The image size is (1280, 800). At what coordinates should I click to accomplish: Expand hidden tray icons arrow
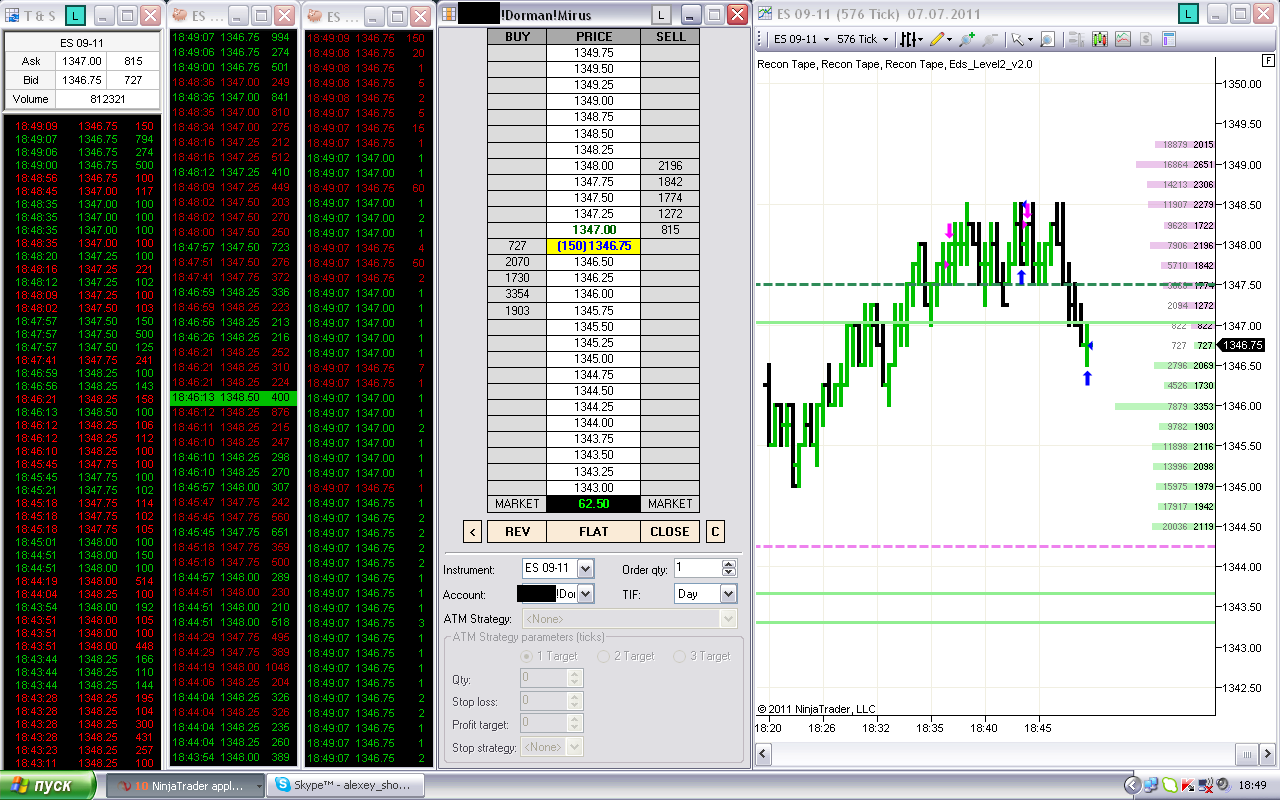[1132, 785]
